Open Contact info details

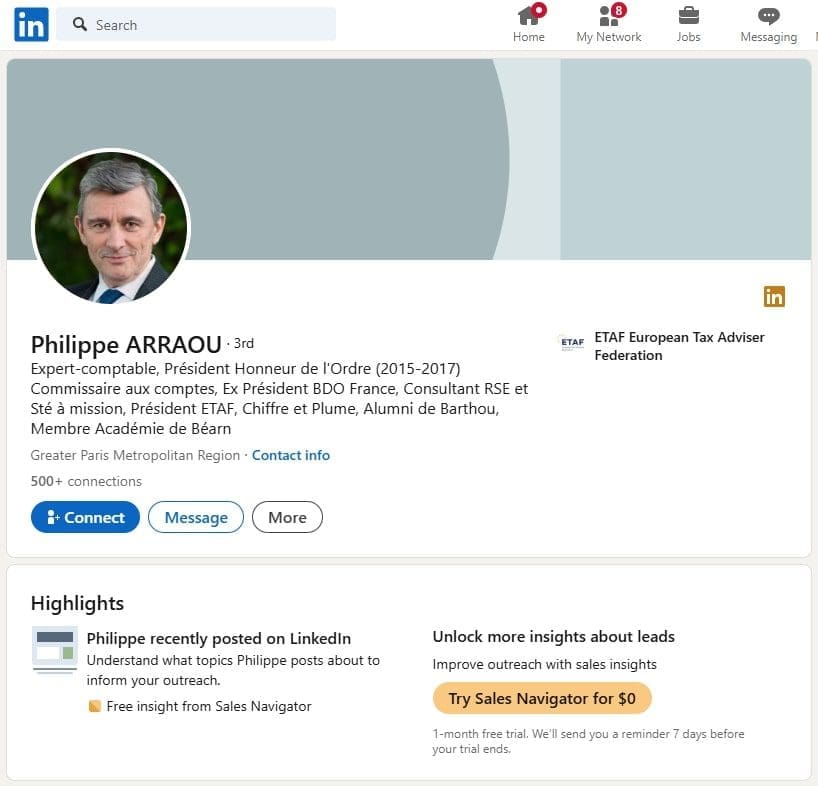[x=290, y=455]
